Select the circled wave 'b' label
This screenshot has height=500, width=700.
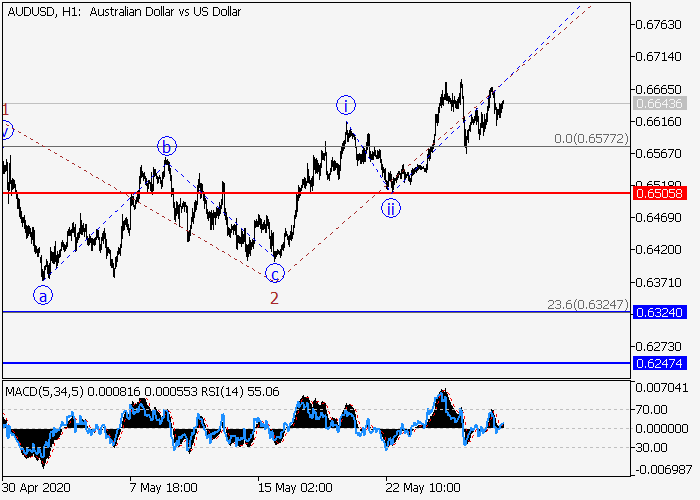click(x=167, y=148)
